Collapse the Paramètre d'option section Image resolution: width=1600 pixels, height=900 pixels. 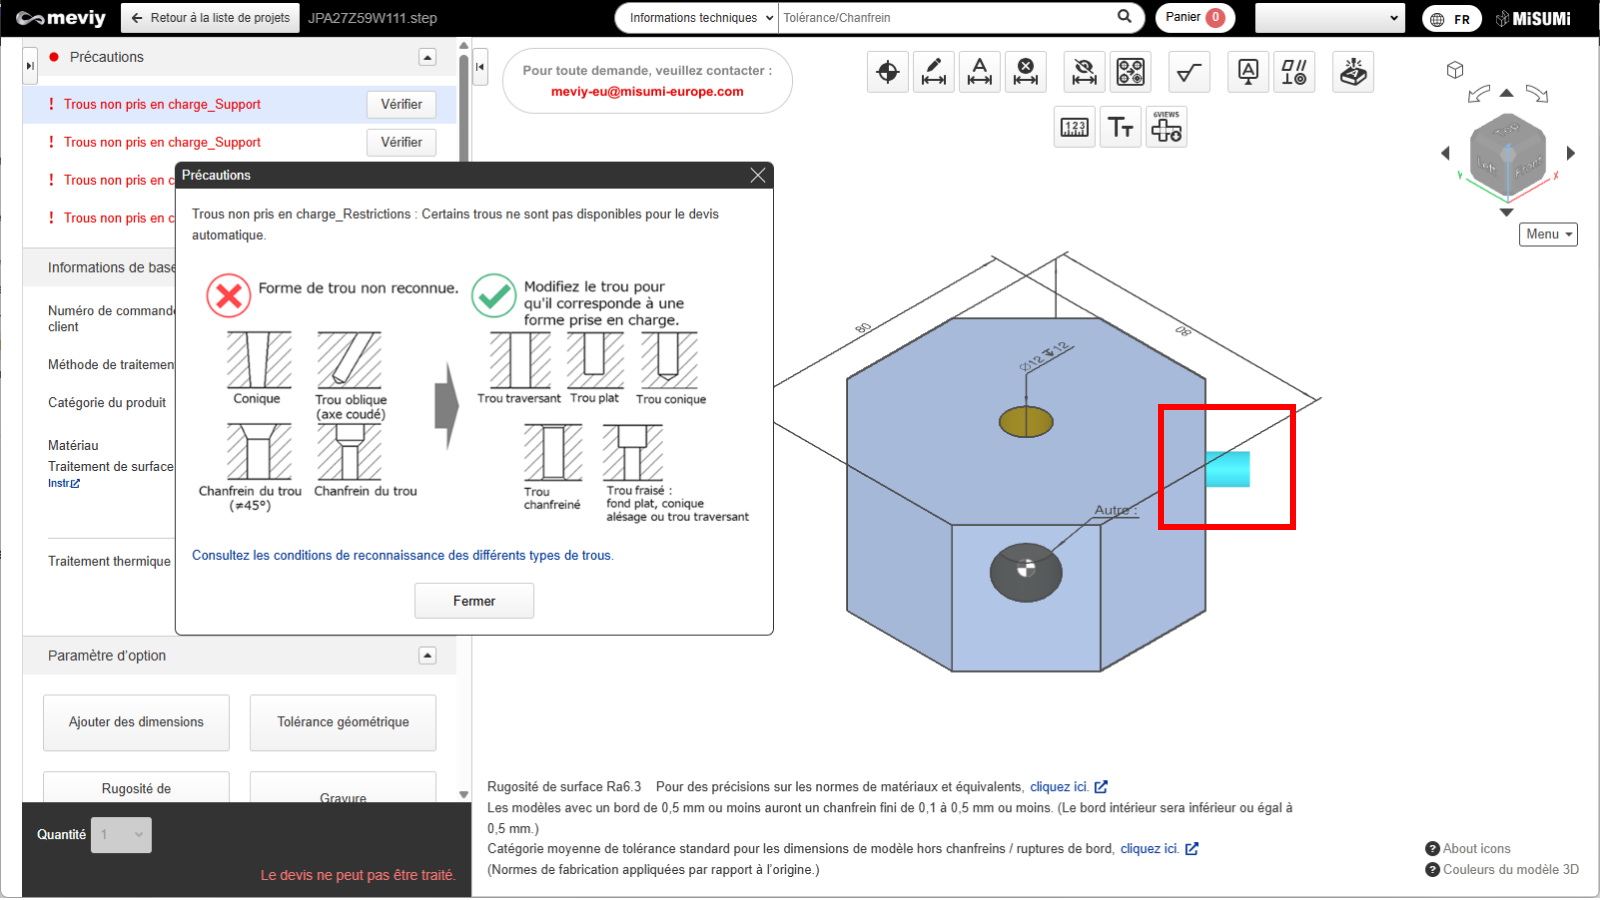(427, 656)
